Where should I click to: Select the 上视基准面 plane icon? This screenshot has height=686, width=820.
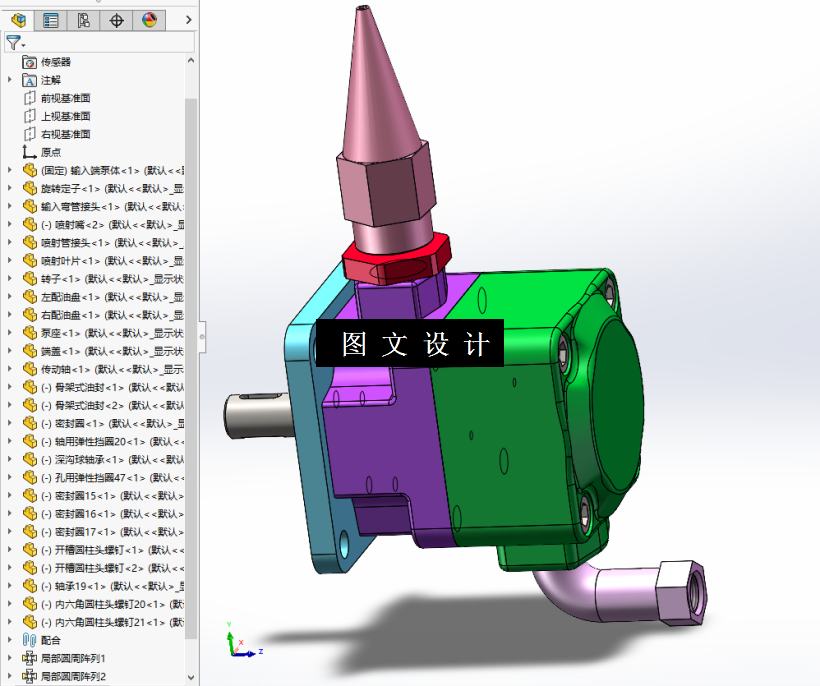tap(29, 116)
